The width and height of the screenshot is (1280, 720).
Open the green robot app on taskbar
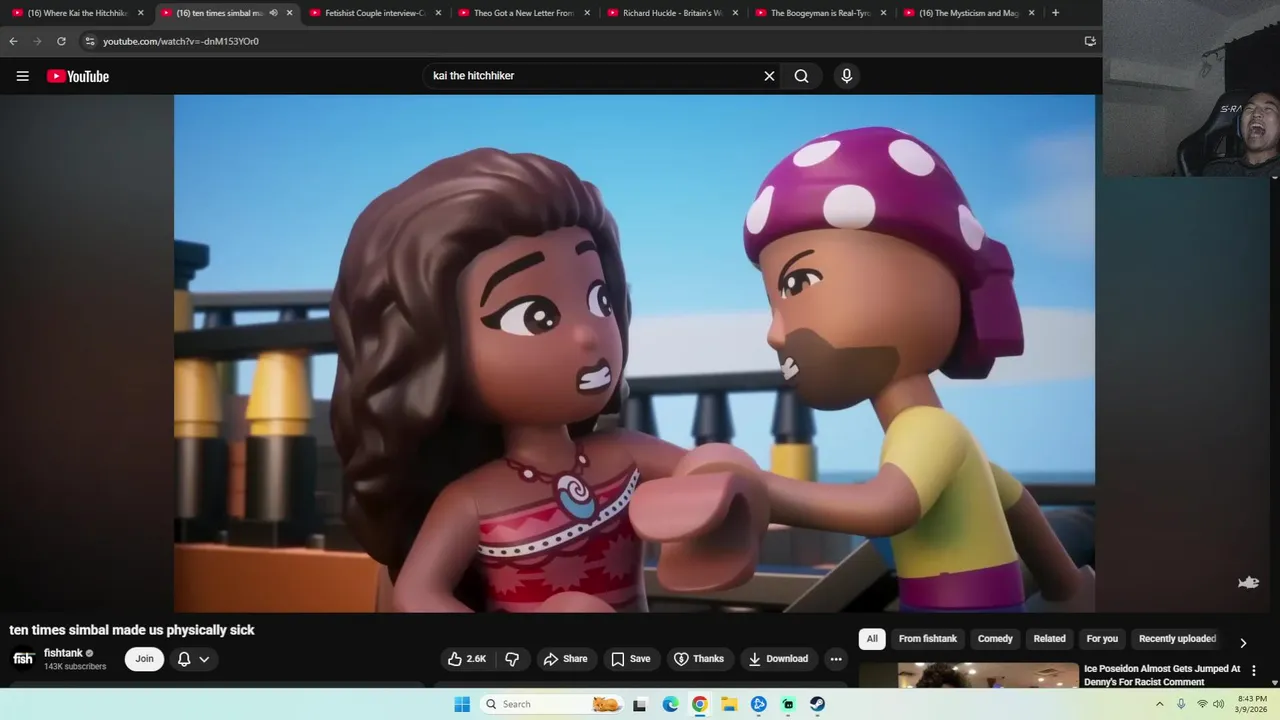(x=788, y=704)
